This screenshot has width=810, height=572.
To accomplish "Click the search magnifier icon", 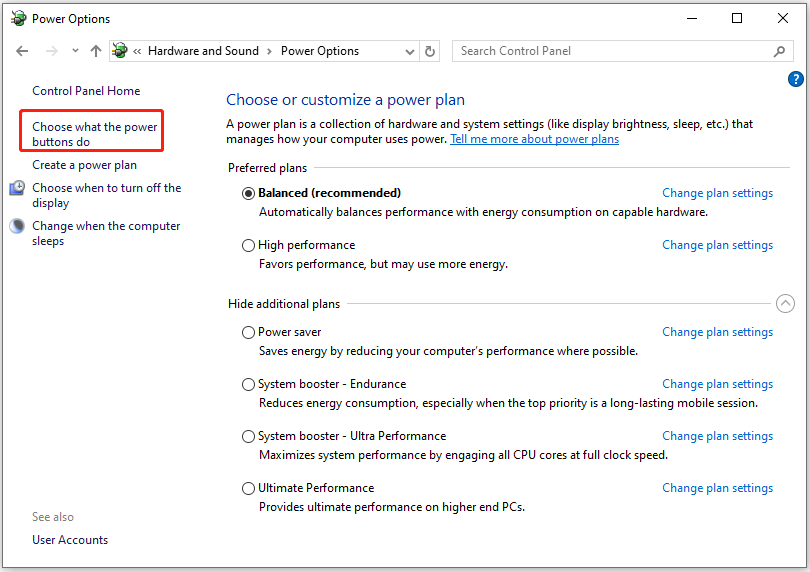I will click(780, 51).
